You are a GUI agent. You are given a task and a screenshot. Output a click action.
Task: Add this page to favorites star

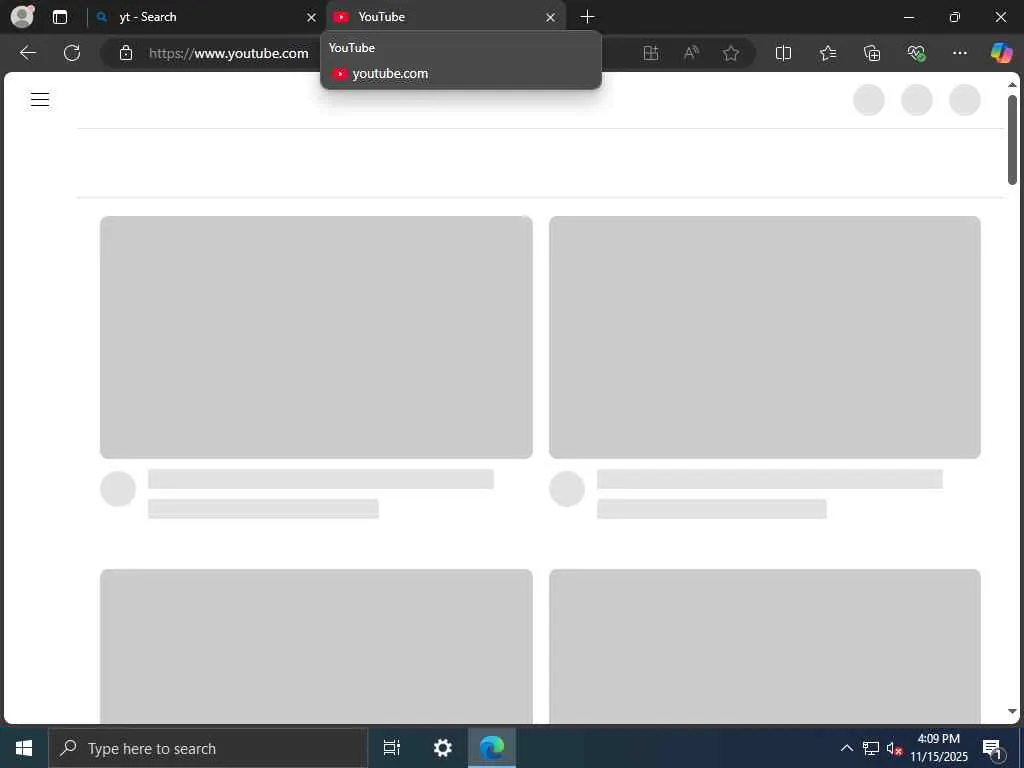[x=731, y=53]
